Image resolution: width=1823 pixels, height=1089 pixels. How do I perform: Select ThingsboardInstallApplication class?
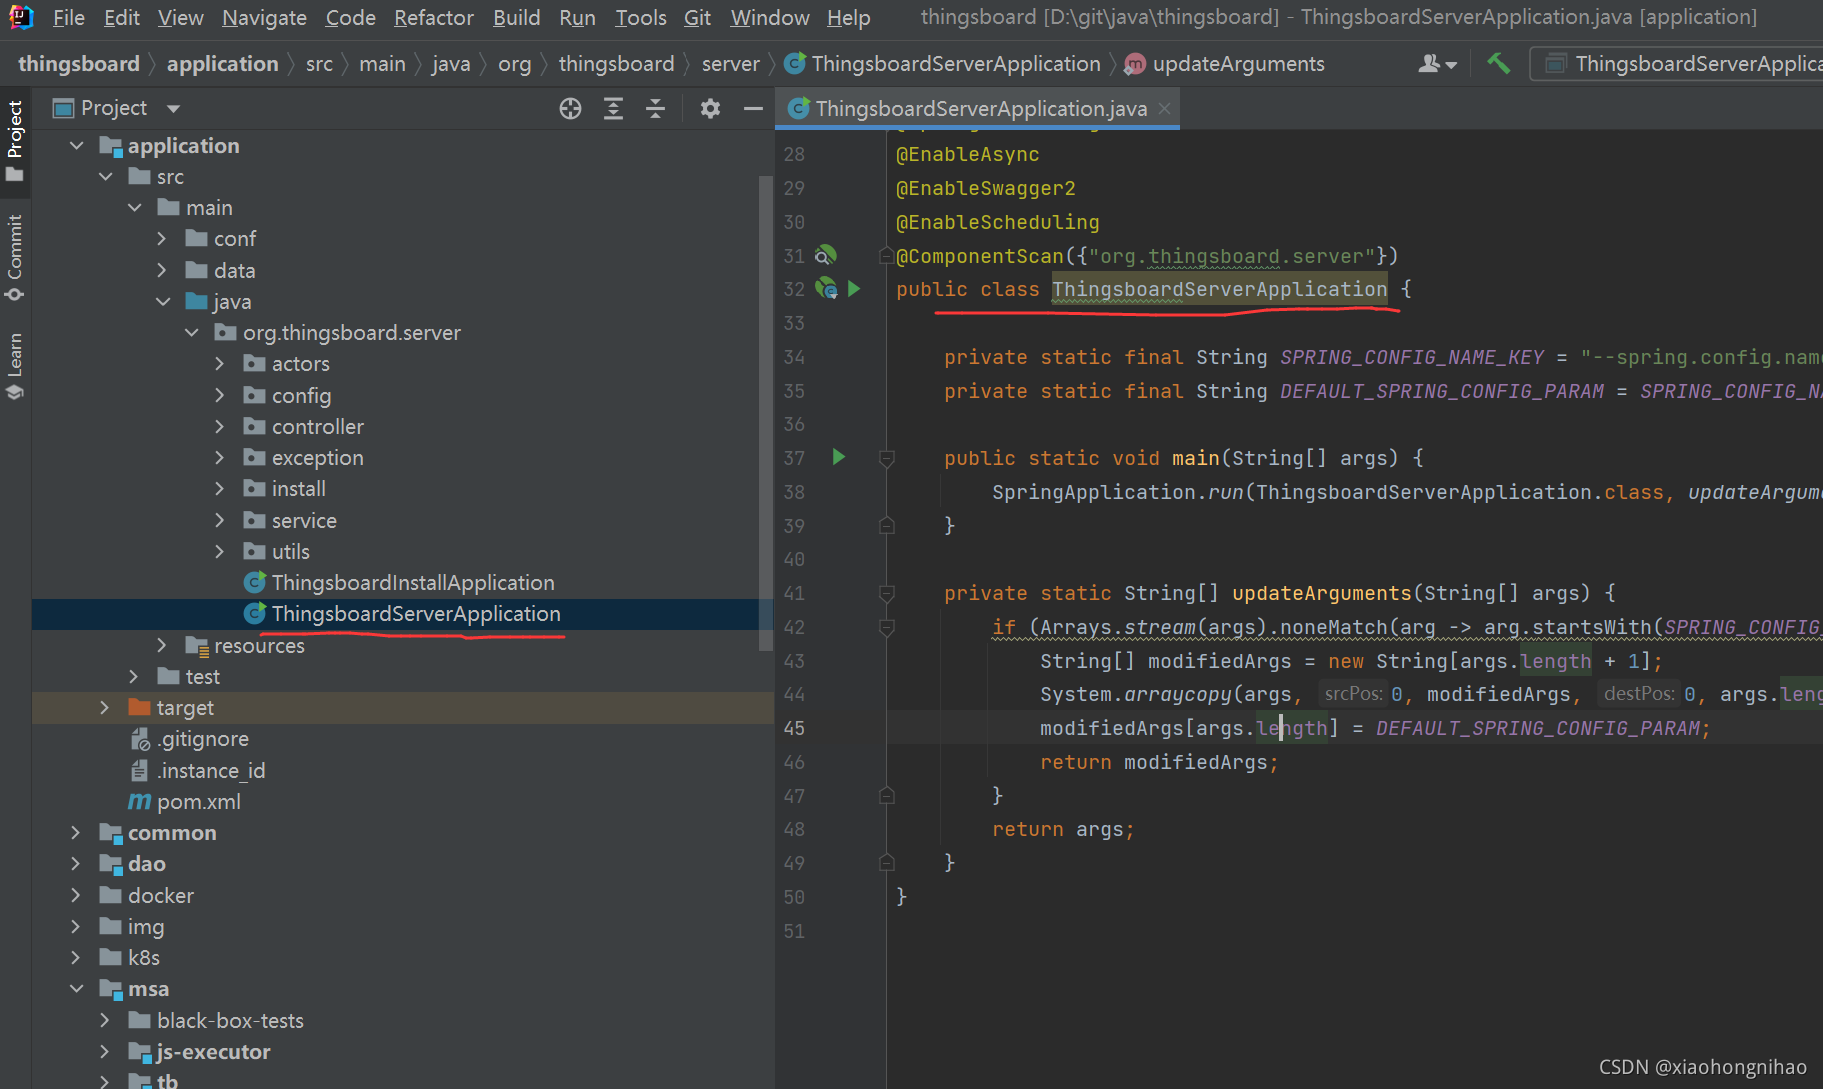(x=399, y=583)
